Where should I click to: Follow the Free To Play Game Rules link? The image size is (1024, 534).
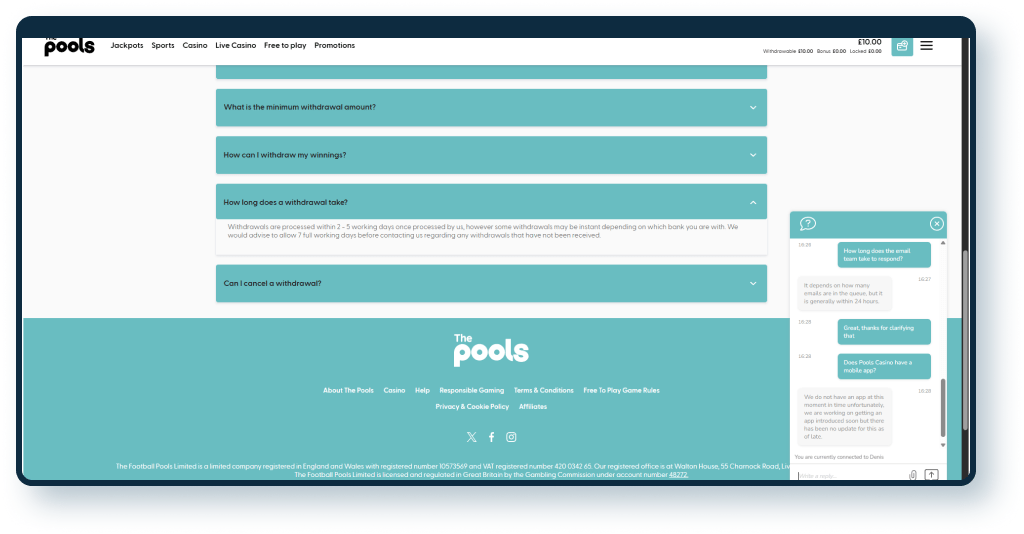(621, 390)
